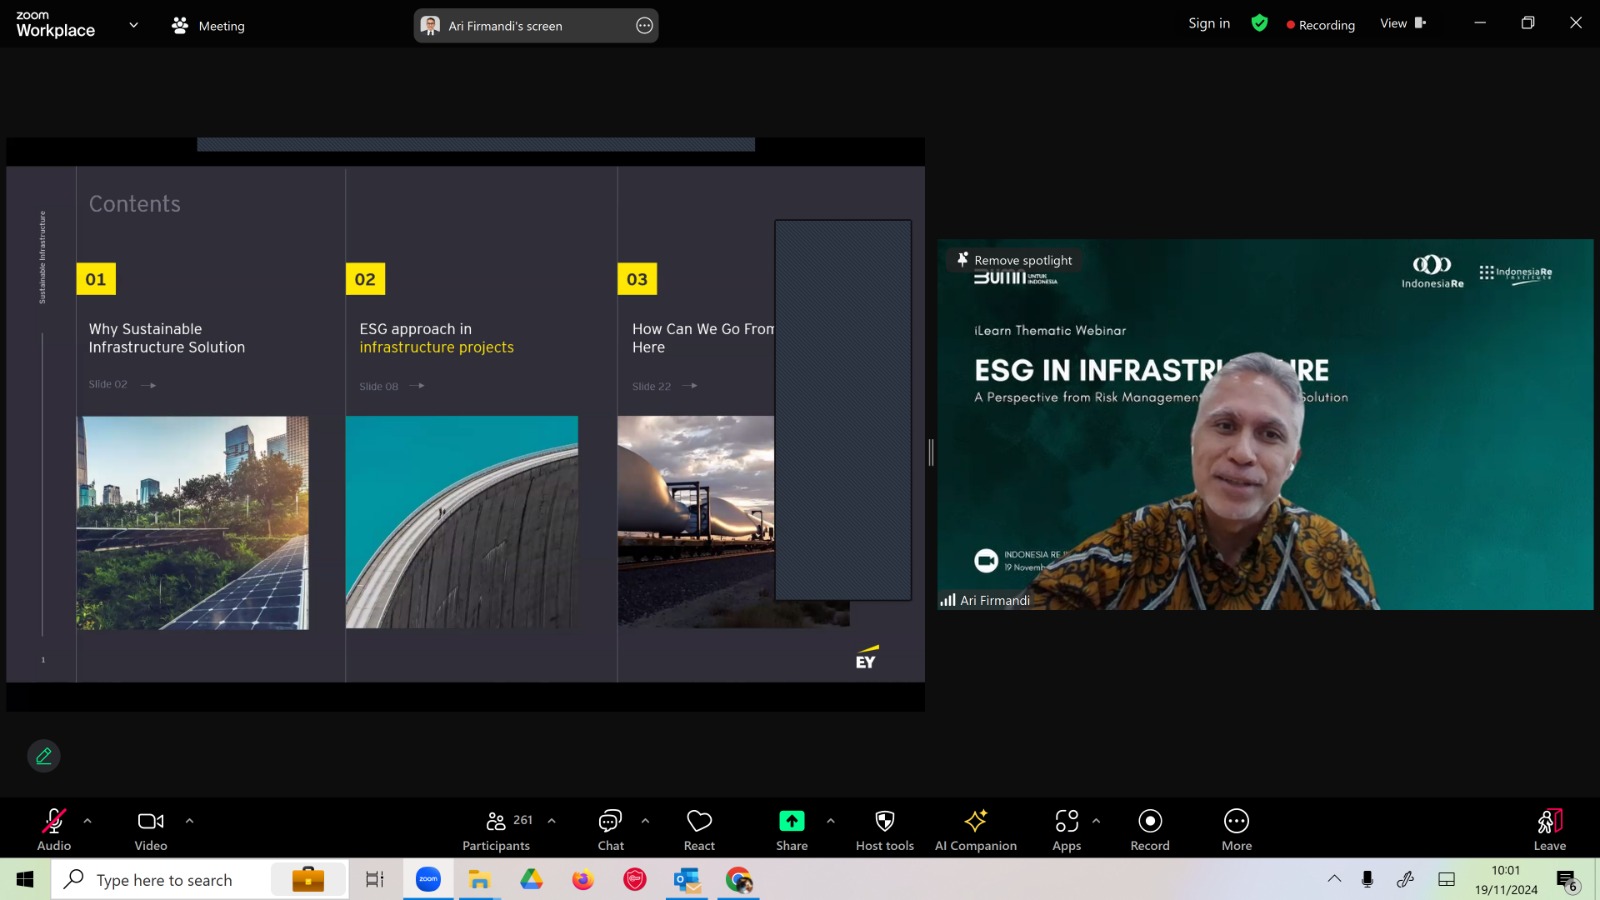Open the React emoji menu

[699, 829]
